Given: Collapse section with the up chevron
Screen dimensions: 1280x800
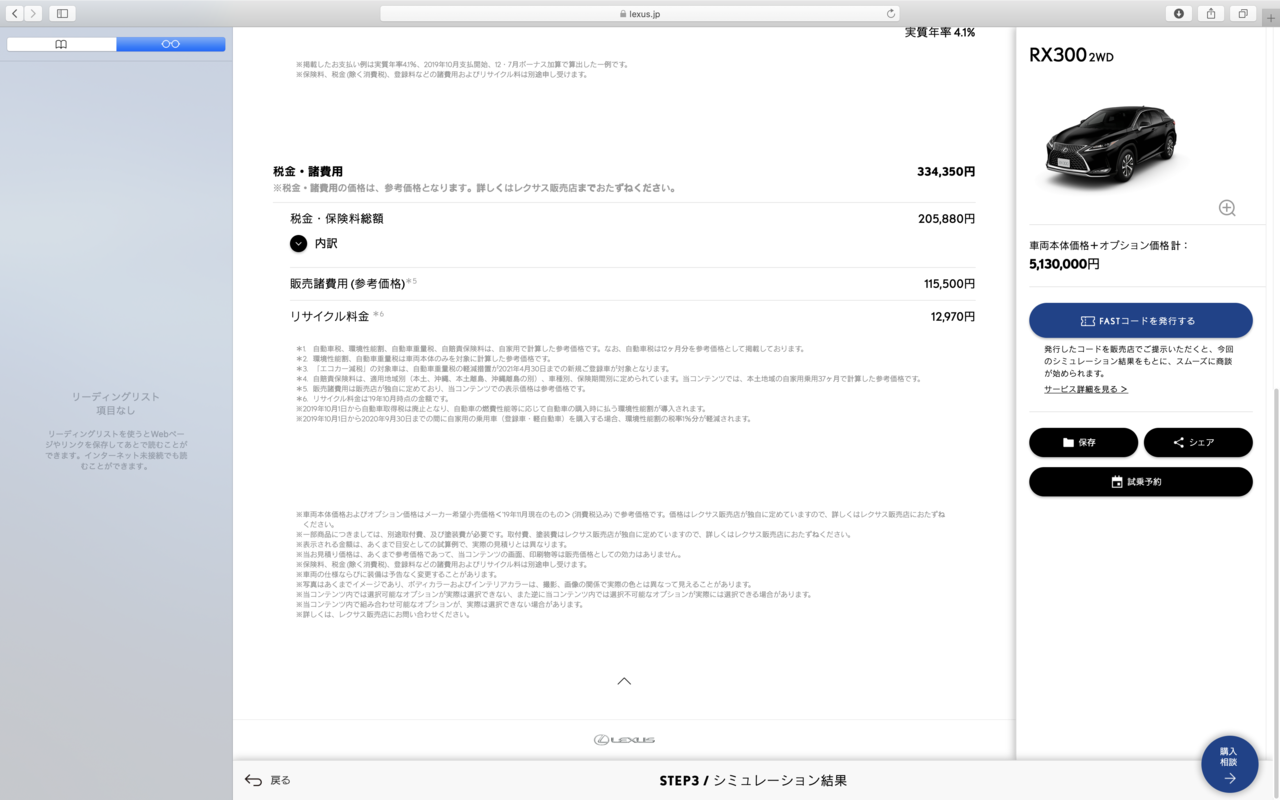Looking at the screenshot, I should [624, 681].
